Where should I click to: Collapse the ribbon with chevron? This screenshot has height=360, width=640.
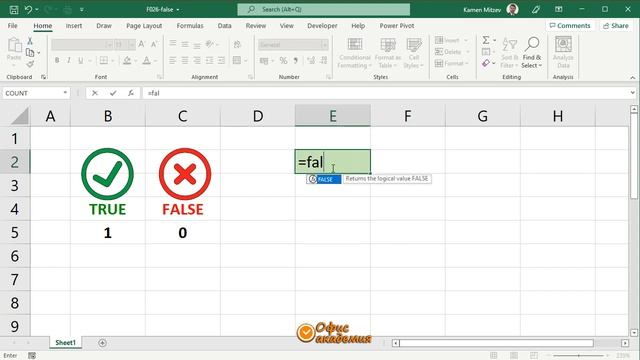point(632,77)
